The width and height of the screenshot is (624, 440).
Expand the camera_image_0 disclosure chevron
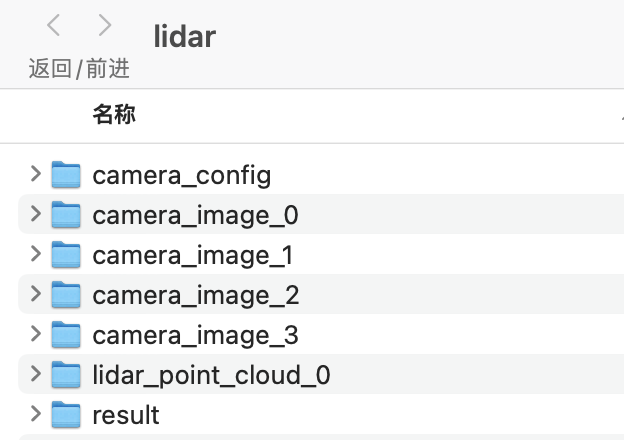tap(36, 214)
